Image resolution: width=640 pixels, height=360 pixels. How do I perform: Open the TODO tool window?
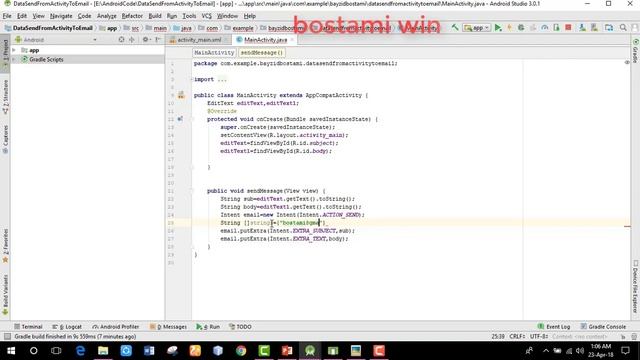(240, 327)
